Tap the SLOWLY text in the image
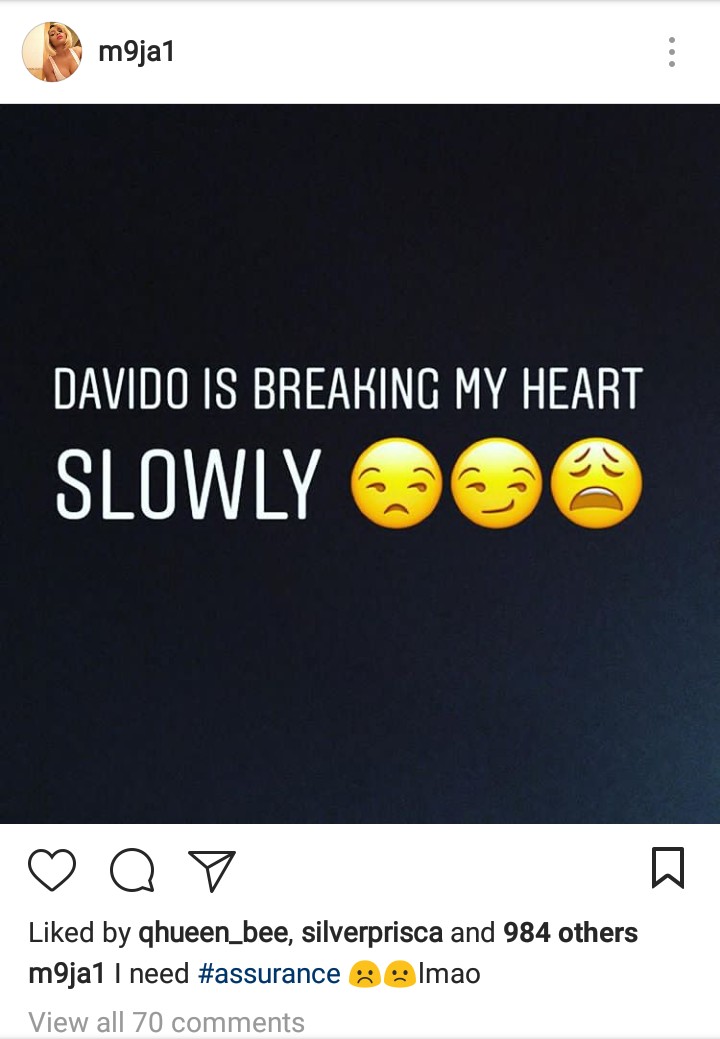Viewport: 720px width, 1039px height. pos(189,483)
